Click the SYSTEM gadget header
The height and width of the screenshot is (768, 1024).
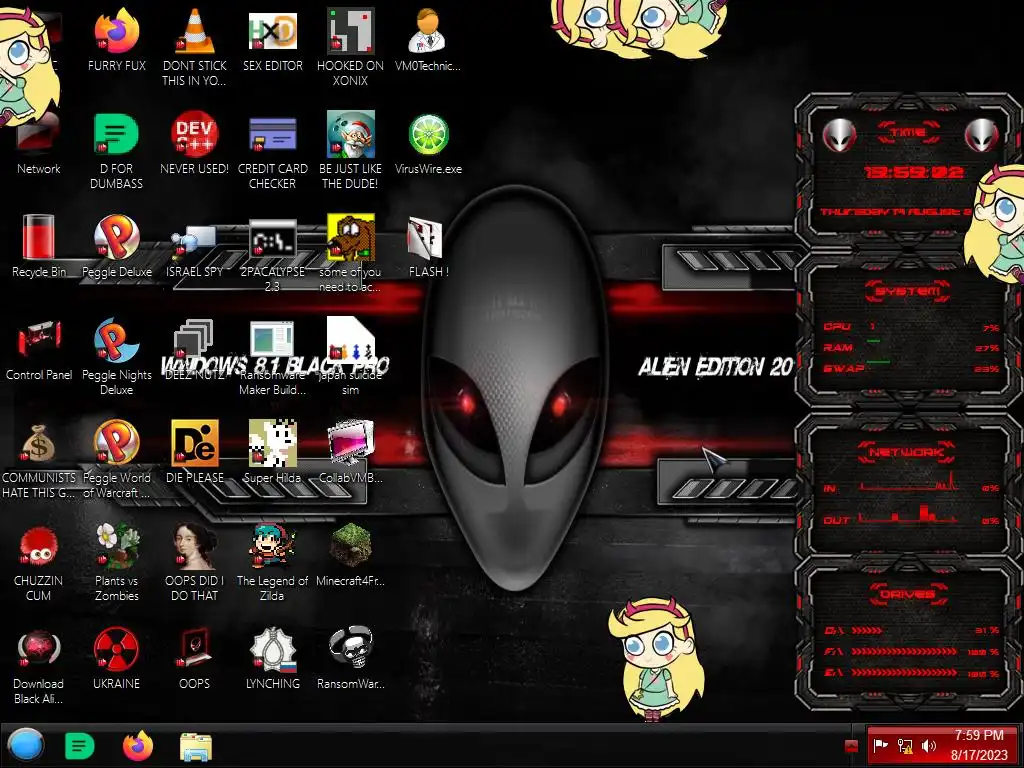[x=907, y=291]
